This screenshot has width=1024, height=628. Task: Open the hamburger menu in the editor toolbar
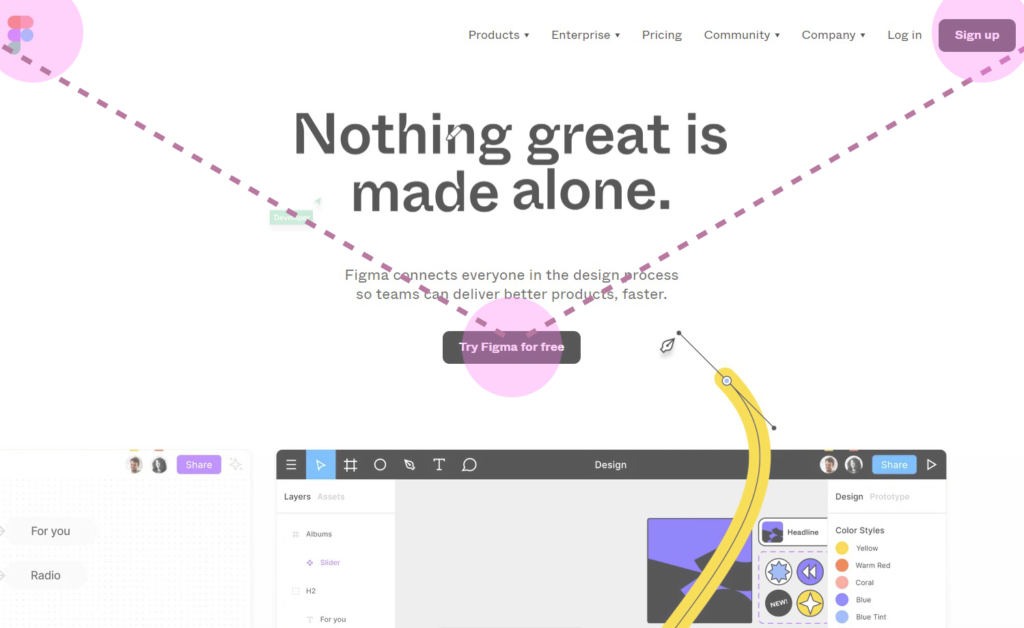pyautogui.click(x=291, y=465)
